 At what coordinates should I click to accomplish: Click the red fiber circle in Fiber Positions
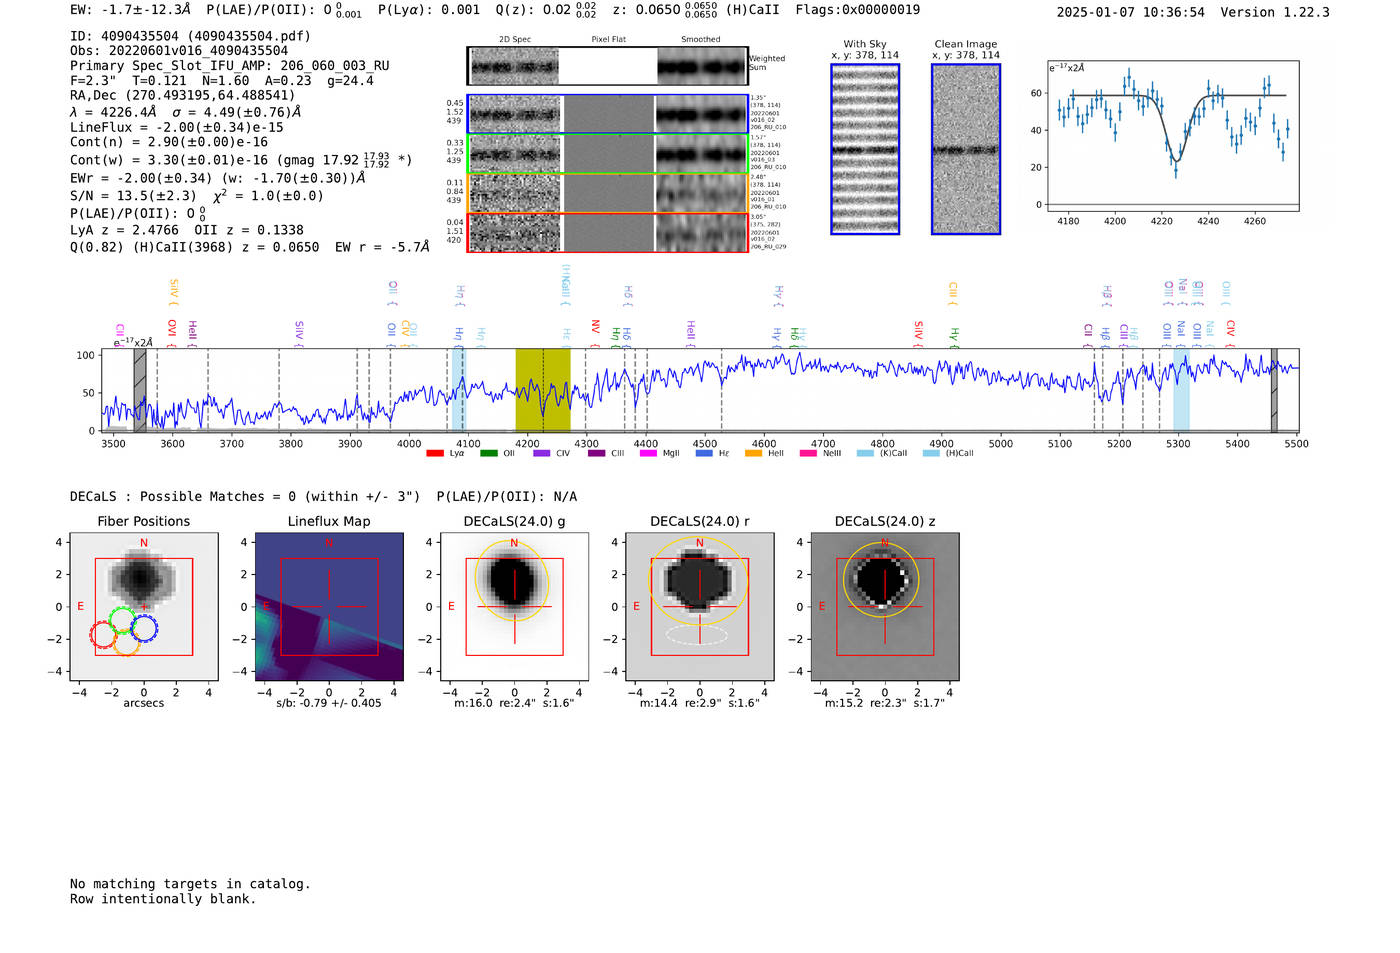(x=103, y=634)
